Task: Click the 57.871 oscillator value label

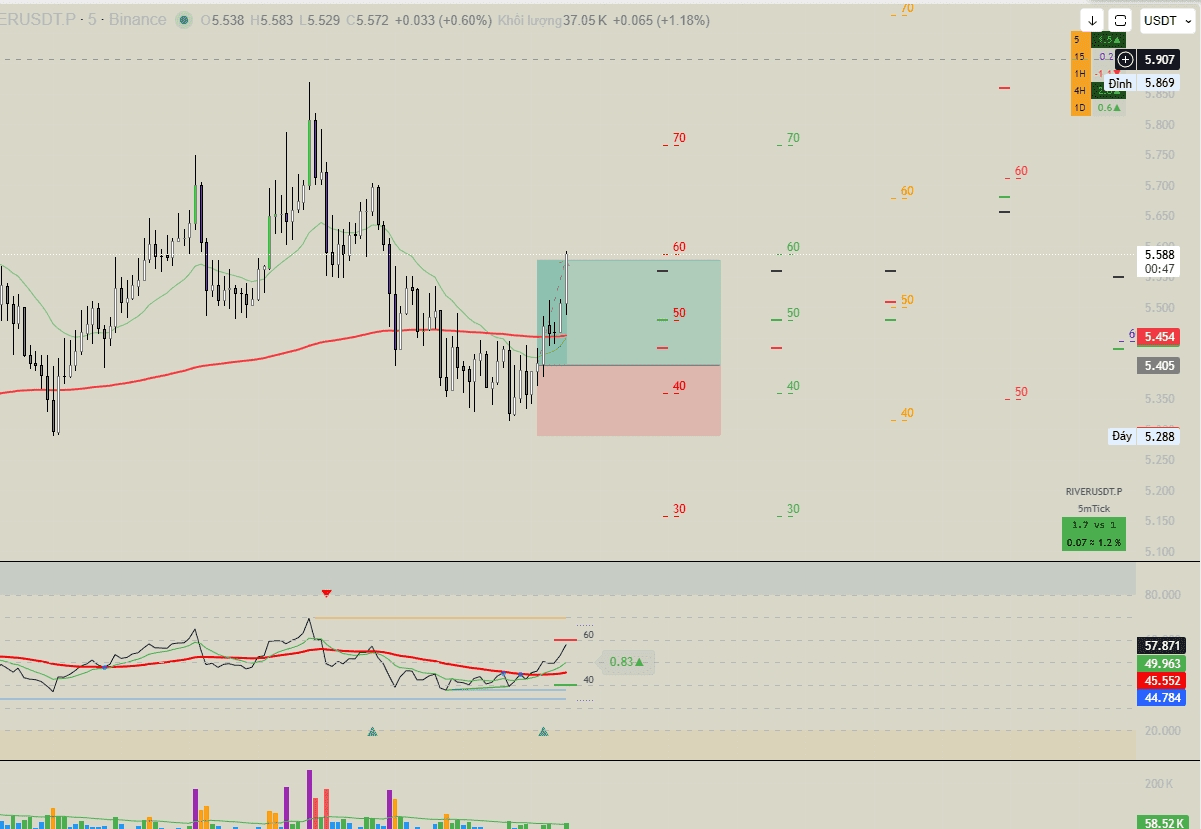Action: [x=1161, y=645]
